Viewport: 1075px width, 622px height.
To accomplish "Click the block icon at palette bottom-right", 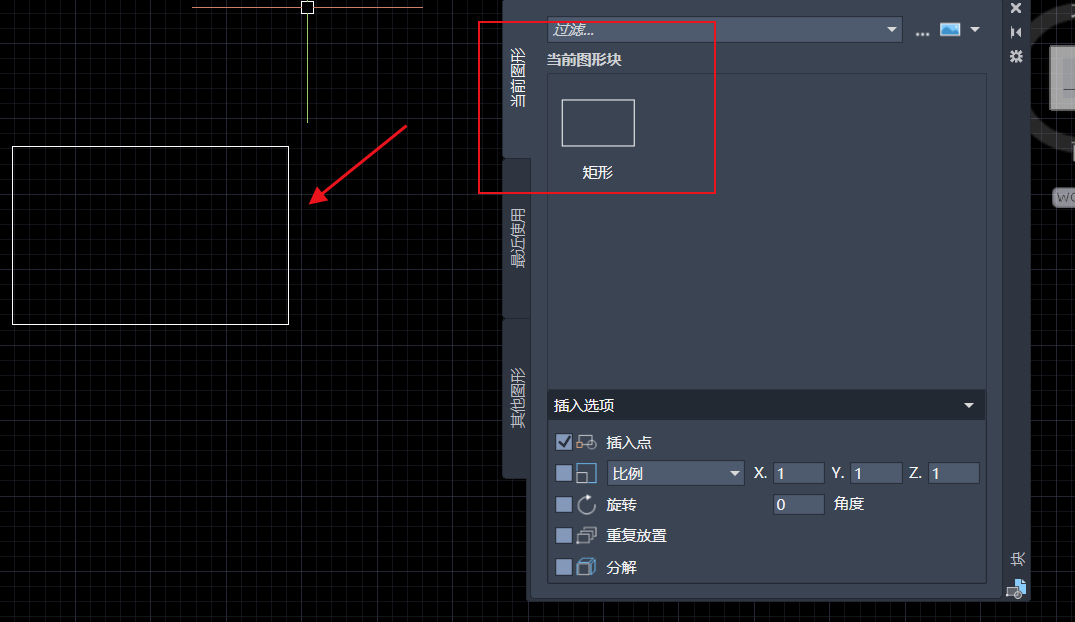I will pos(1016,589).
